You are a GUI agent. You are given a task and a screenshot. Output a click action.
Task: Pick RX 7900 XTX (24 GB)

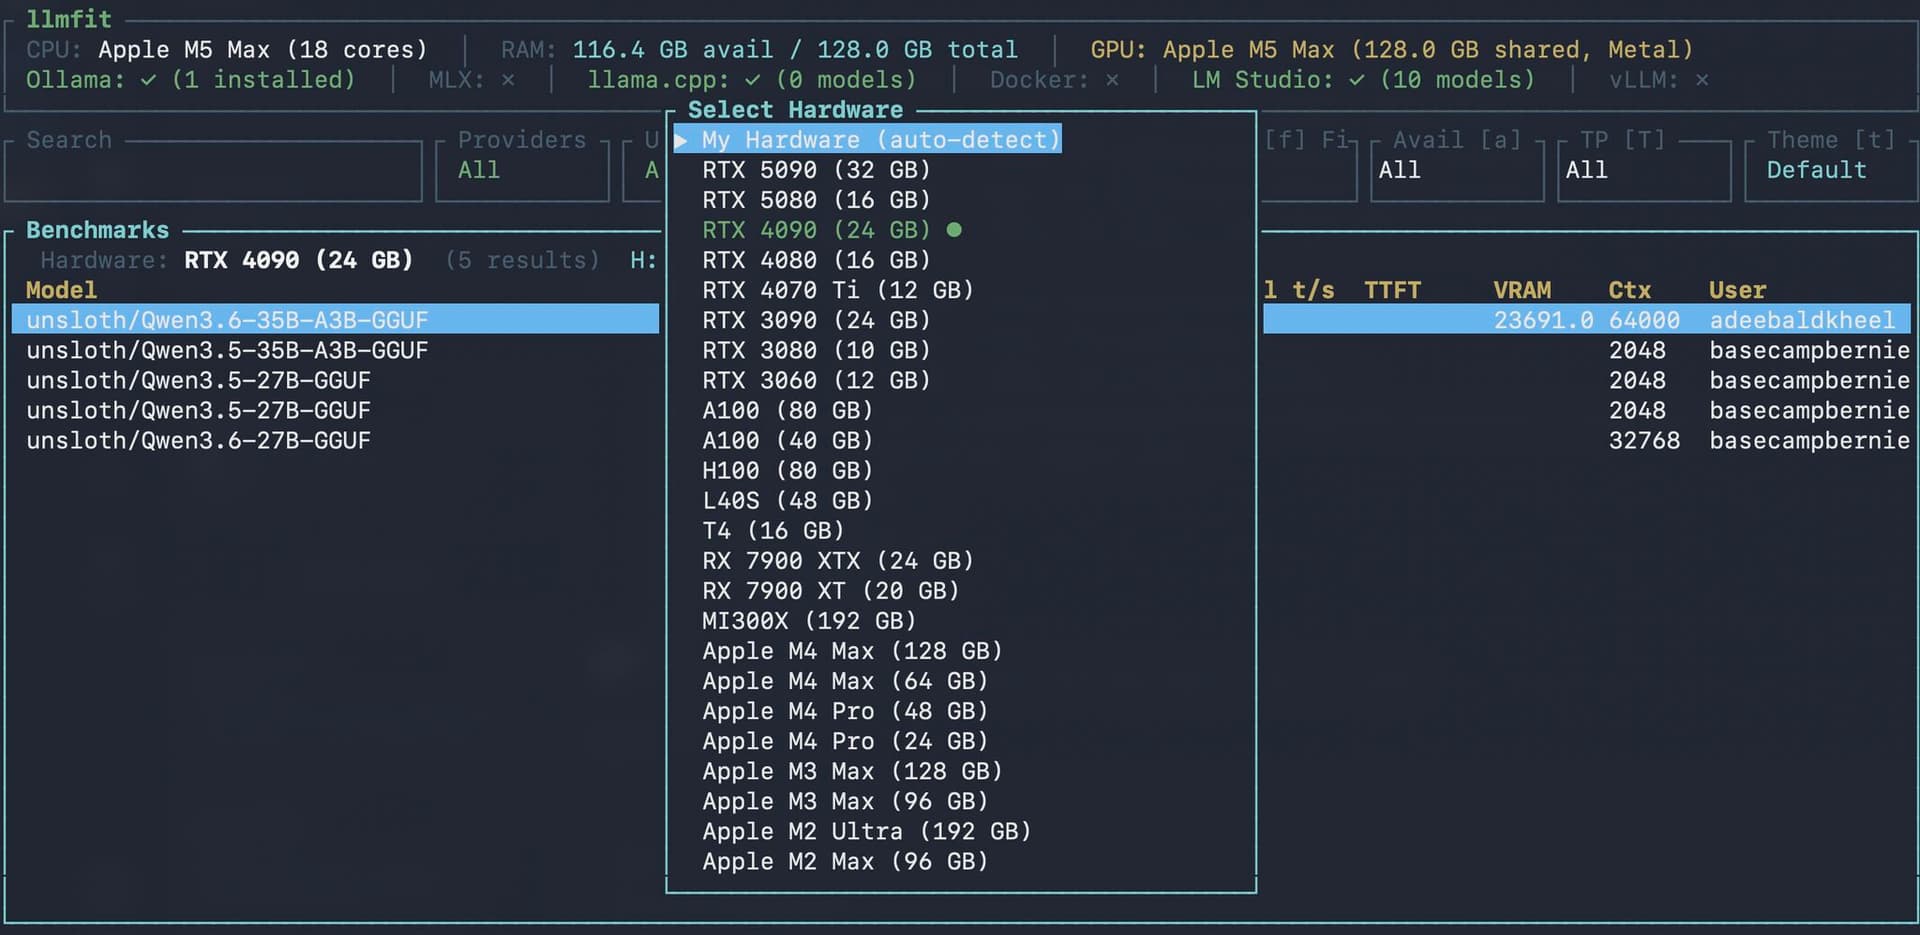coord(838,560)
